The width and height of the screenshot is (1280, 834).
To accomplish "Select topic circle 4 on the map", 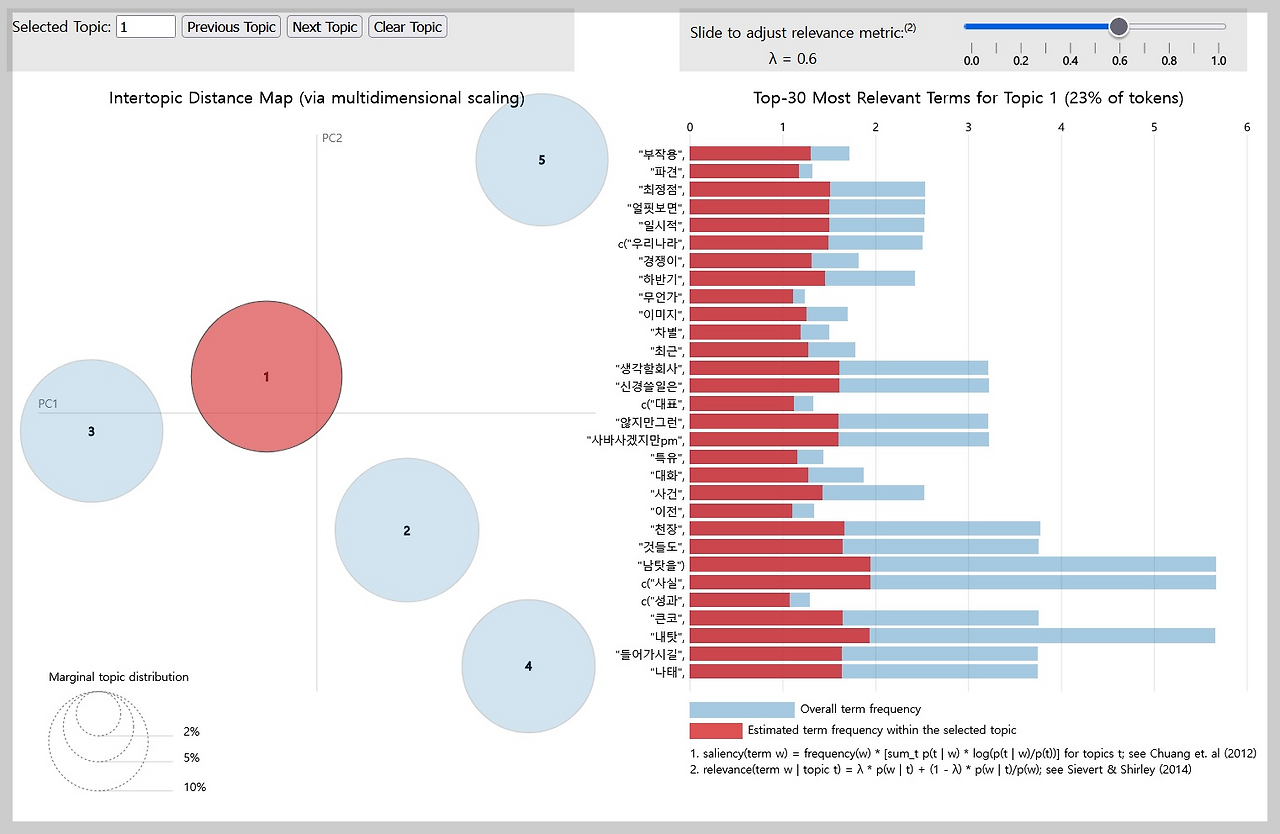I will (x=528, y=666).
